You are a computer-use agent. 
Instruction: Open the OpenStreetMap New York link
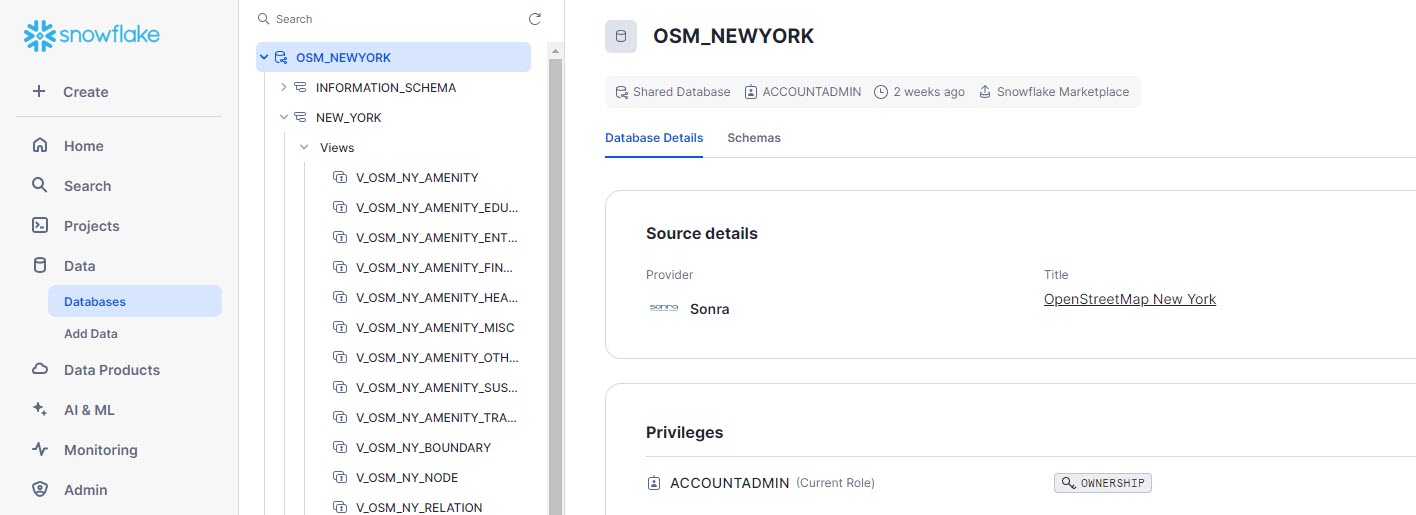point(1129,299)
